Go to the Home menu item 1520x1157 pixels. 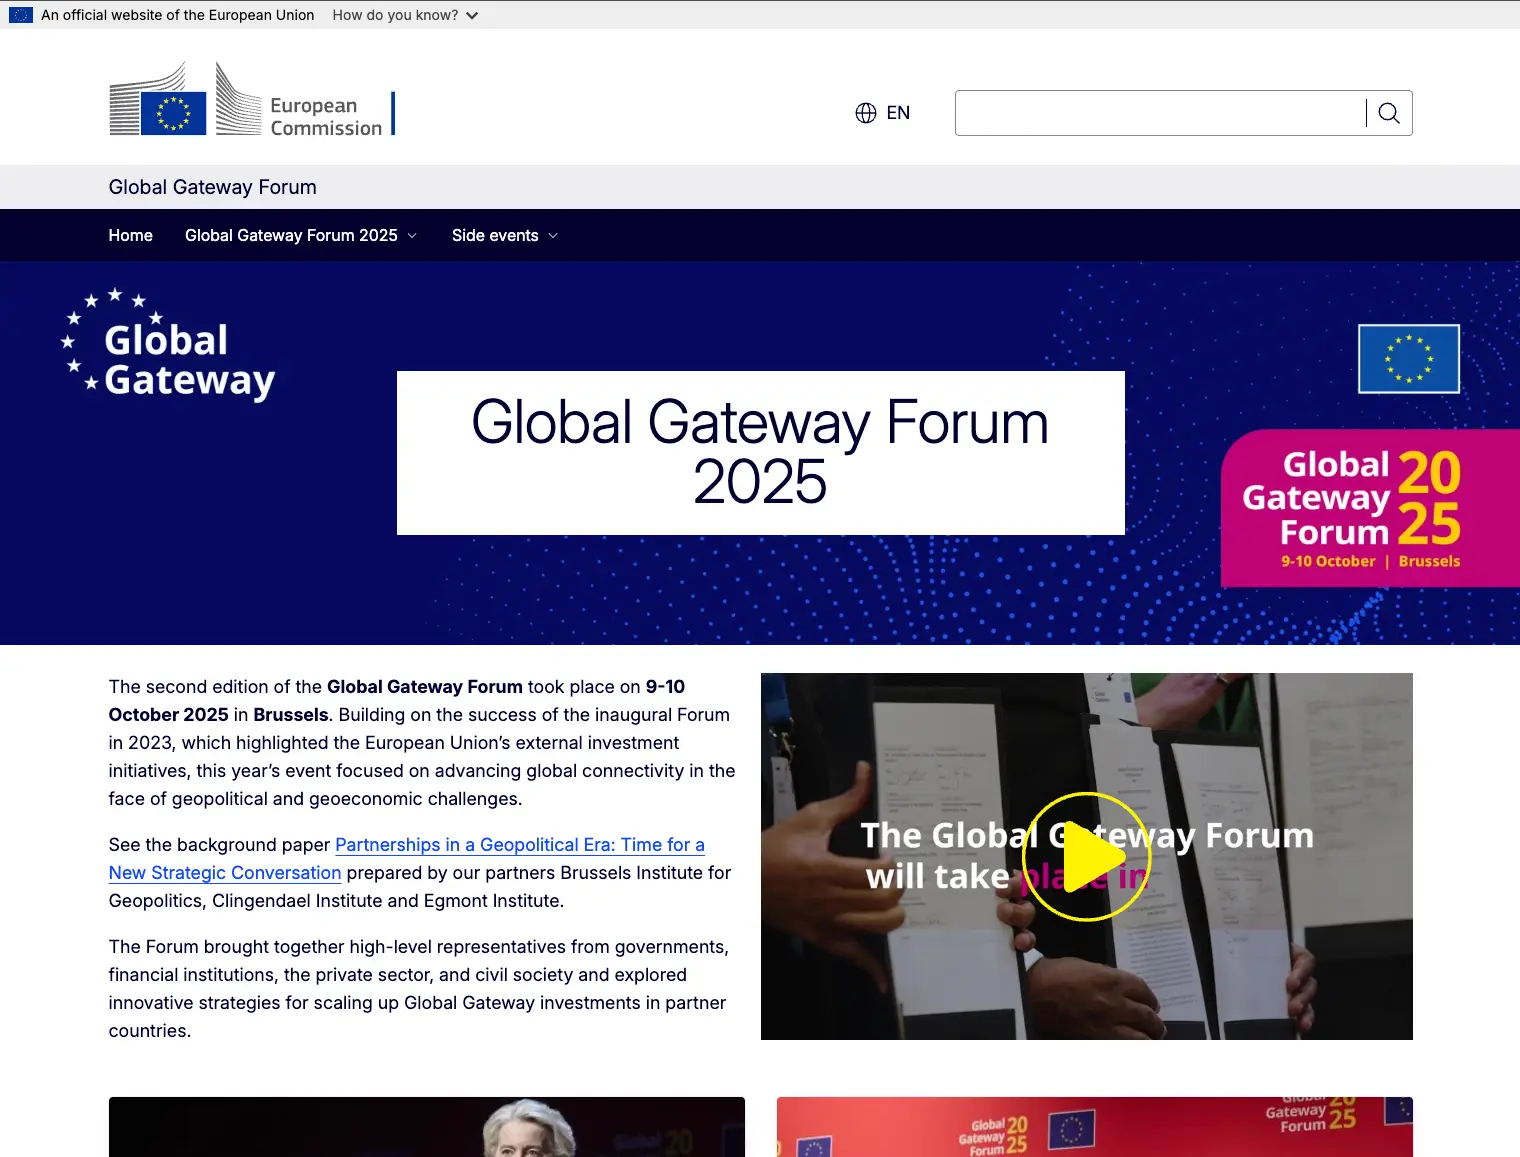[131, 235]
